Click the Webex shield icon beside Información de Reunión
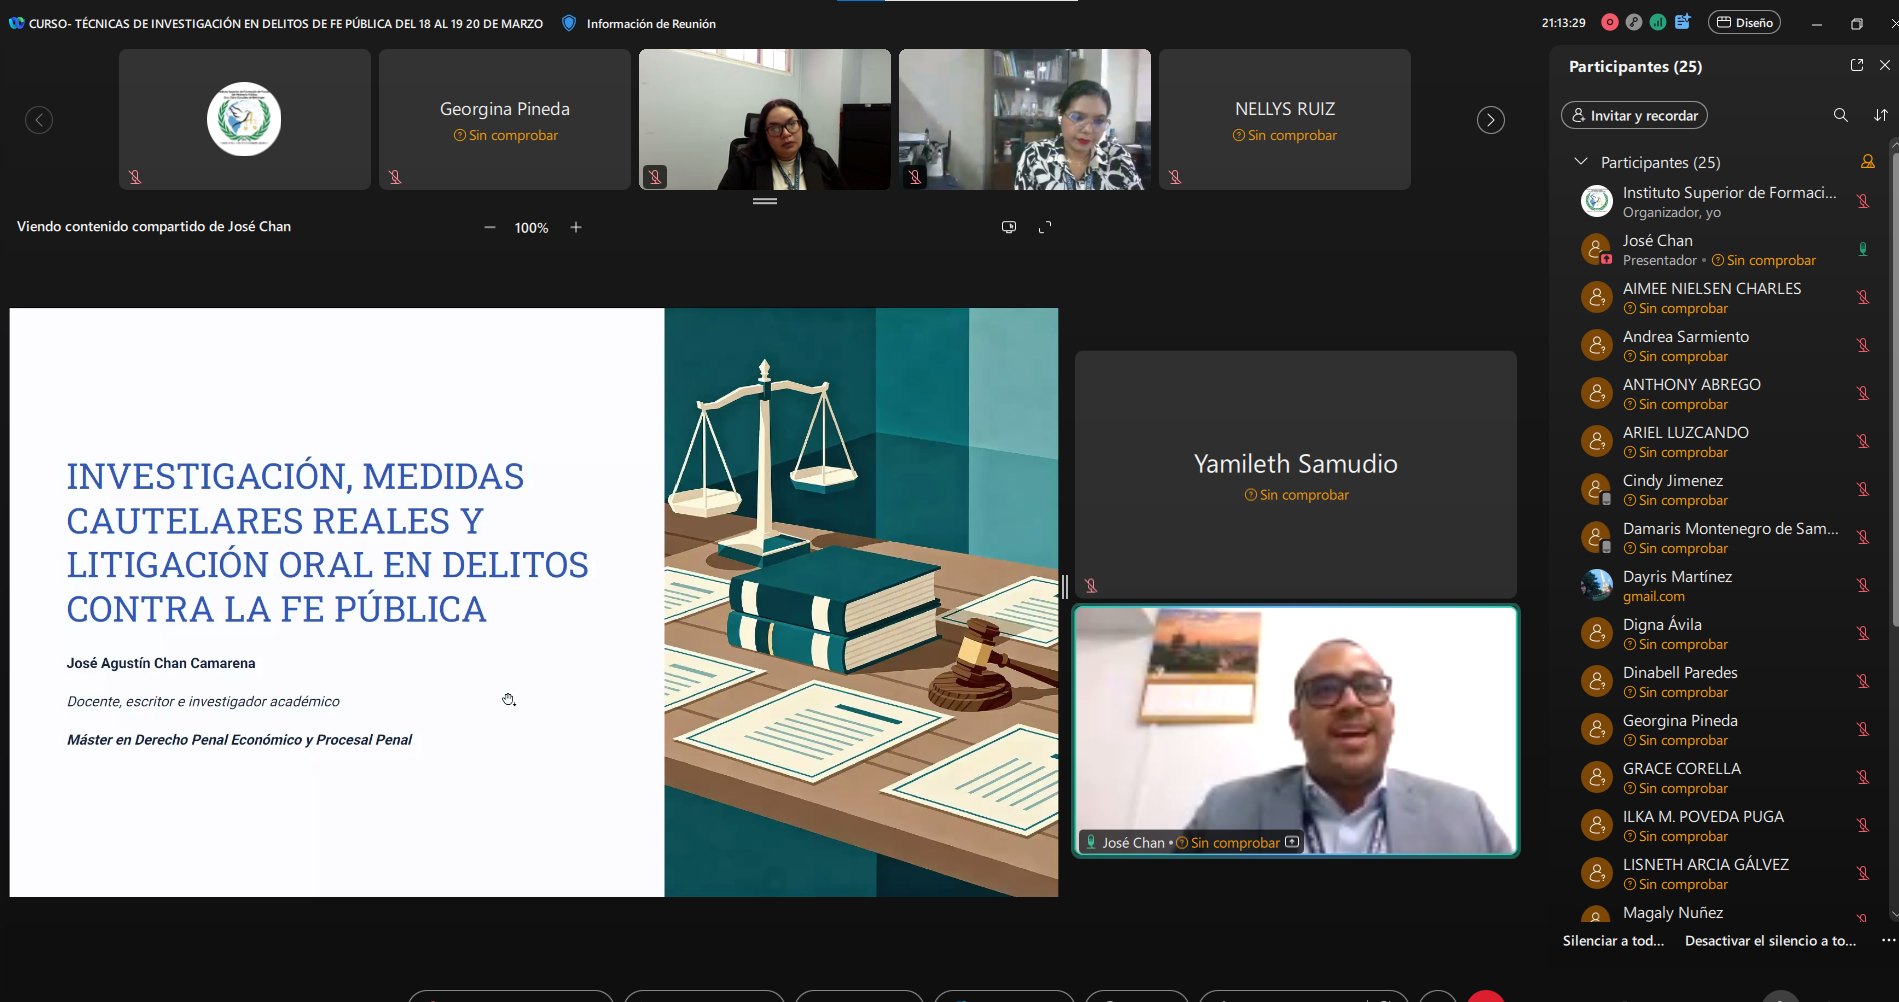This screenshot has width=1899, height=1002. coord(569,23)
